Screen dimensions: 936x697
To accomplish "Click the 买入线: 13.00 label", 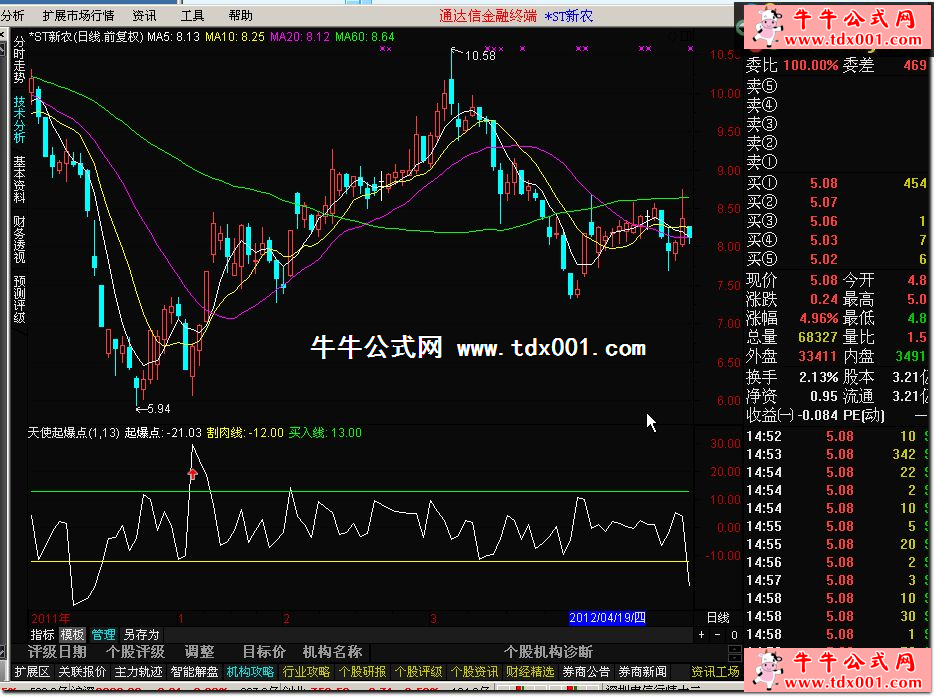I will [x=325, y=433].
